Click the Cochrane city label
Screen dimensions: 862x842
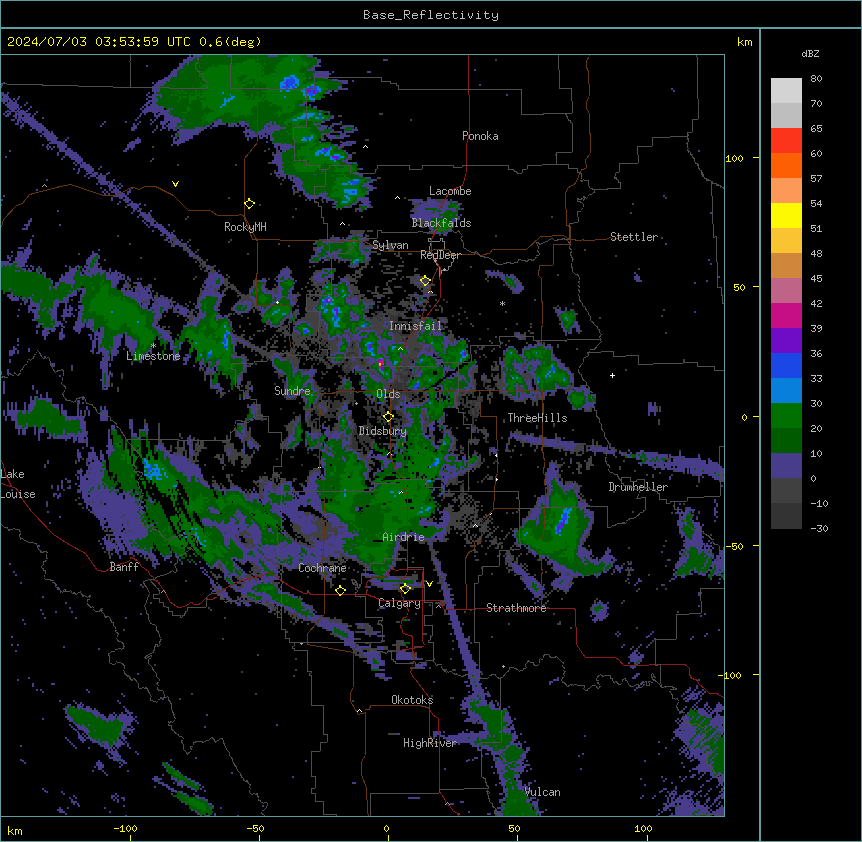(322, 568)
